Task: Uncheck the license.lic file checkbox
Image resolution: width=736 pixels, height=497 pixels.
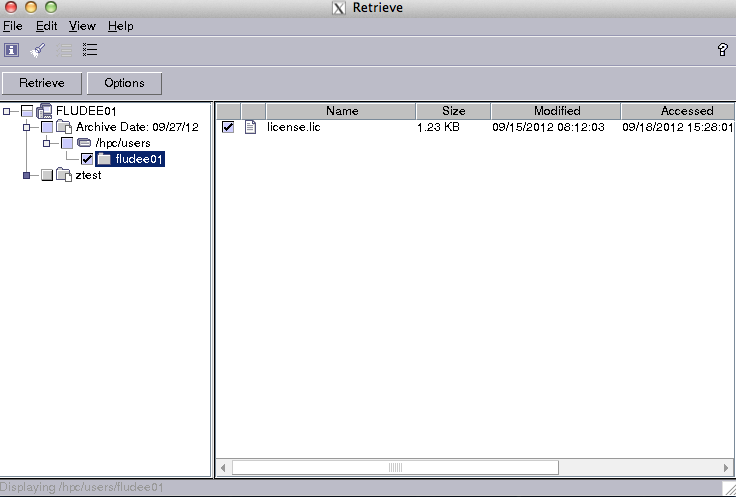Action: [228, 127]
